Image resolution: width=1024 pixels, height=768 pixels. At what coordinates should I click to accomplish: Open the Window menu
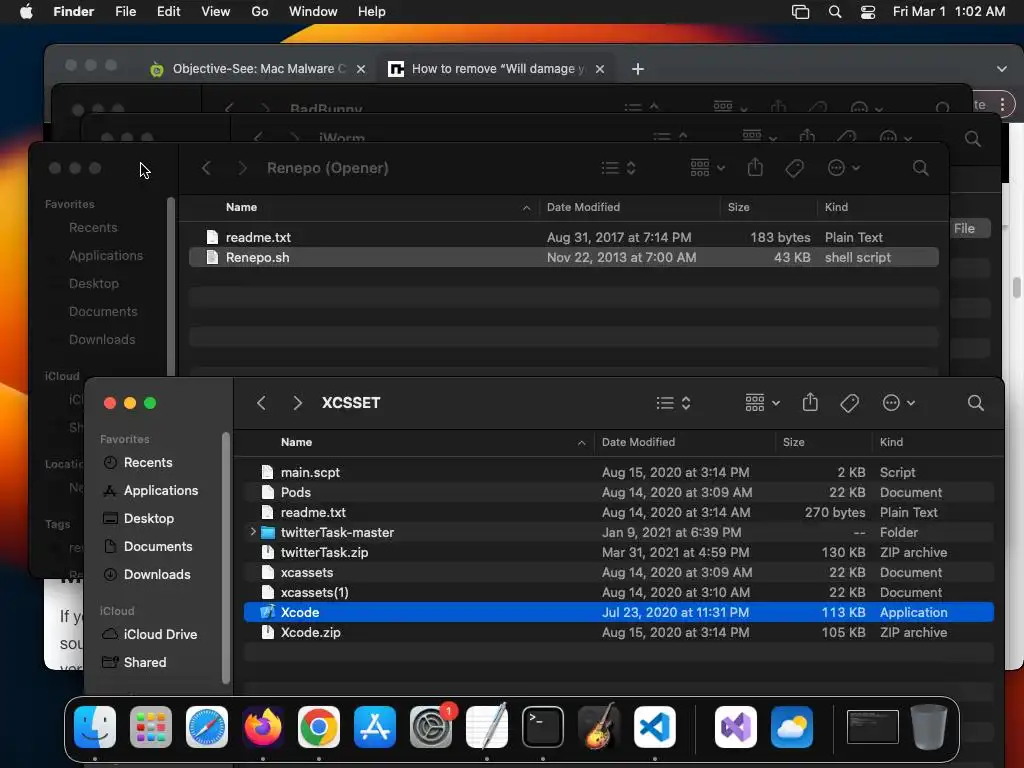click(313, 11)
